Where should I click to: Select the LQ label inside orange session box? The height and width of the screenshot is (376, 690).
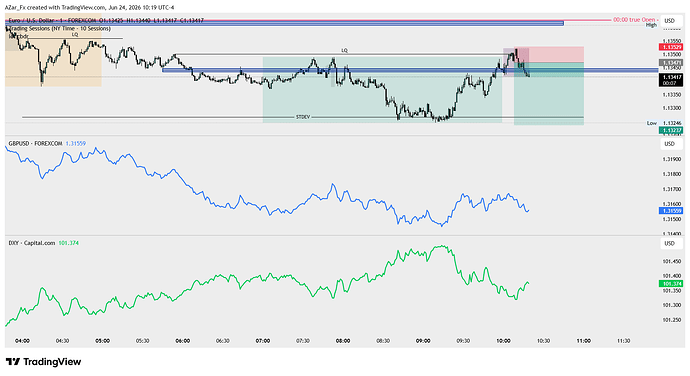[x=75, y=34]
